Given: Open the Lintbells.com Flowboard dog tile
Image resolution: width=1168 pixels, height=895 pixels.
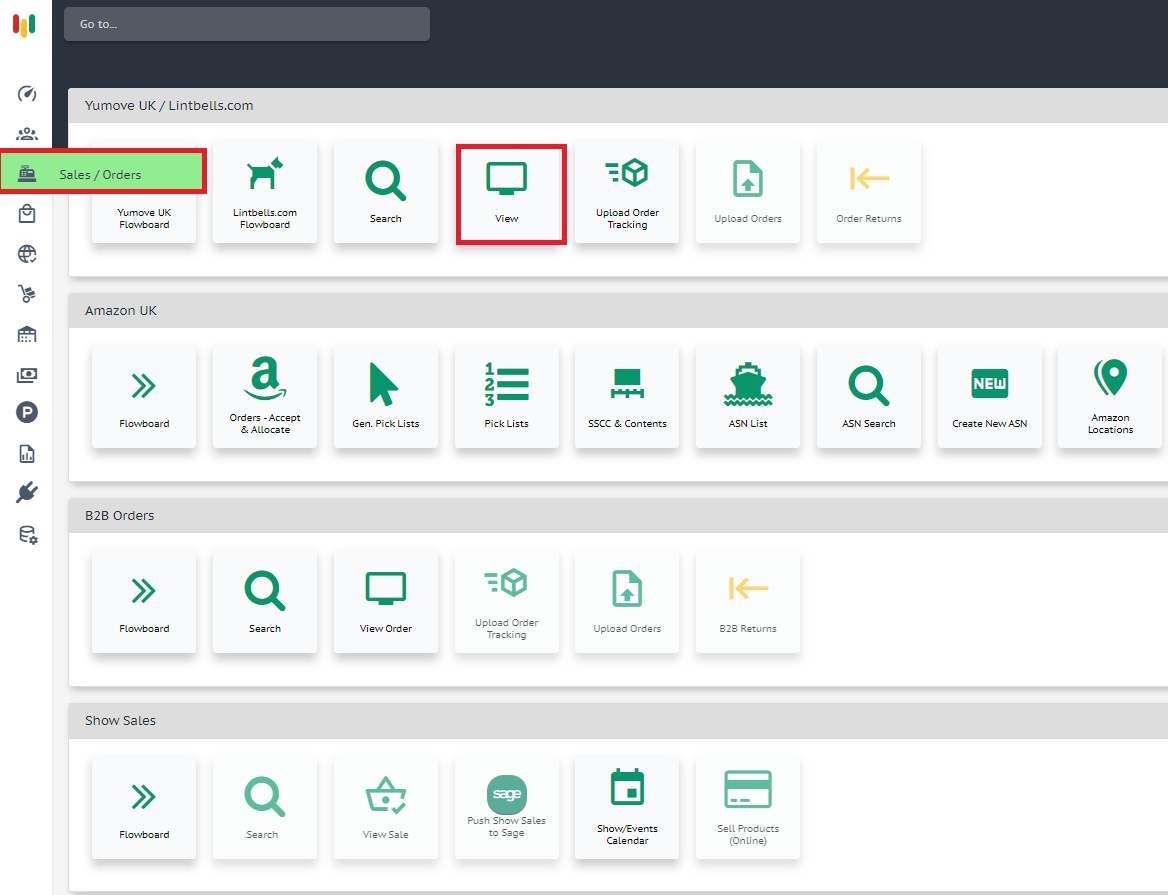Looking at the screenshot, I should (x=264, y=191).
